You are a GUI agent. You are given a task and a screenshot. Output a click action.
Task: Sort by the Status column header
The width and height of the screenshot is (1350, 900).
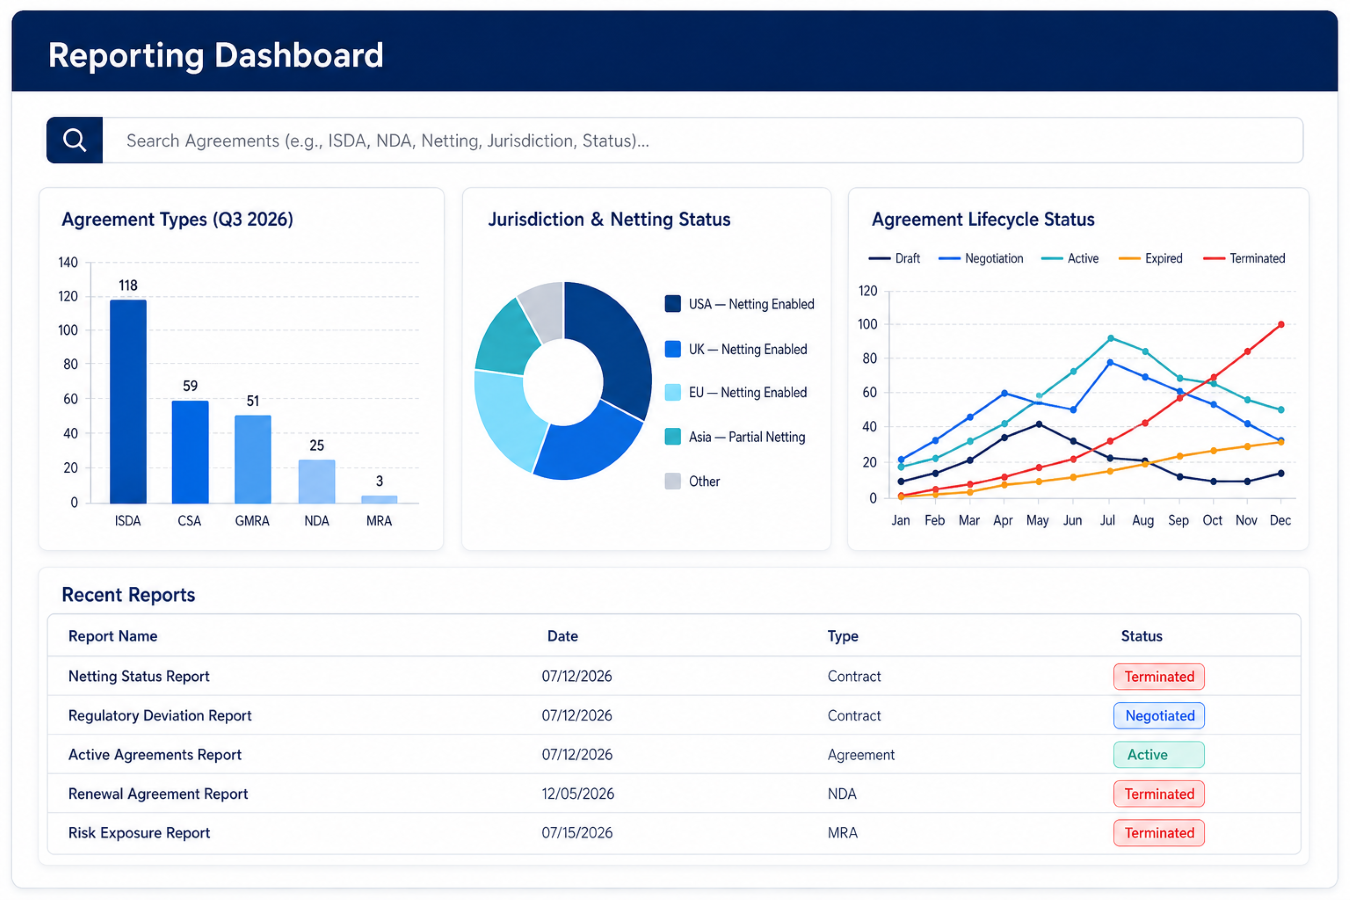click(x=1142, y=636)
